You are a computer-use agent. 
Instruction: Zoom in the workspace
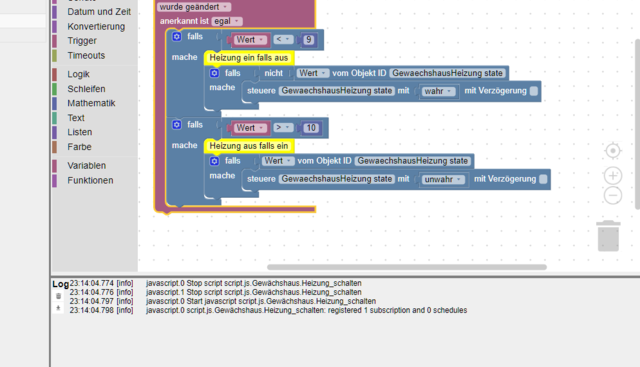coord(613,176)
